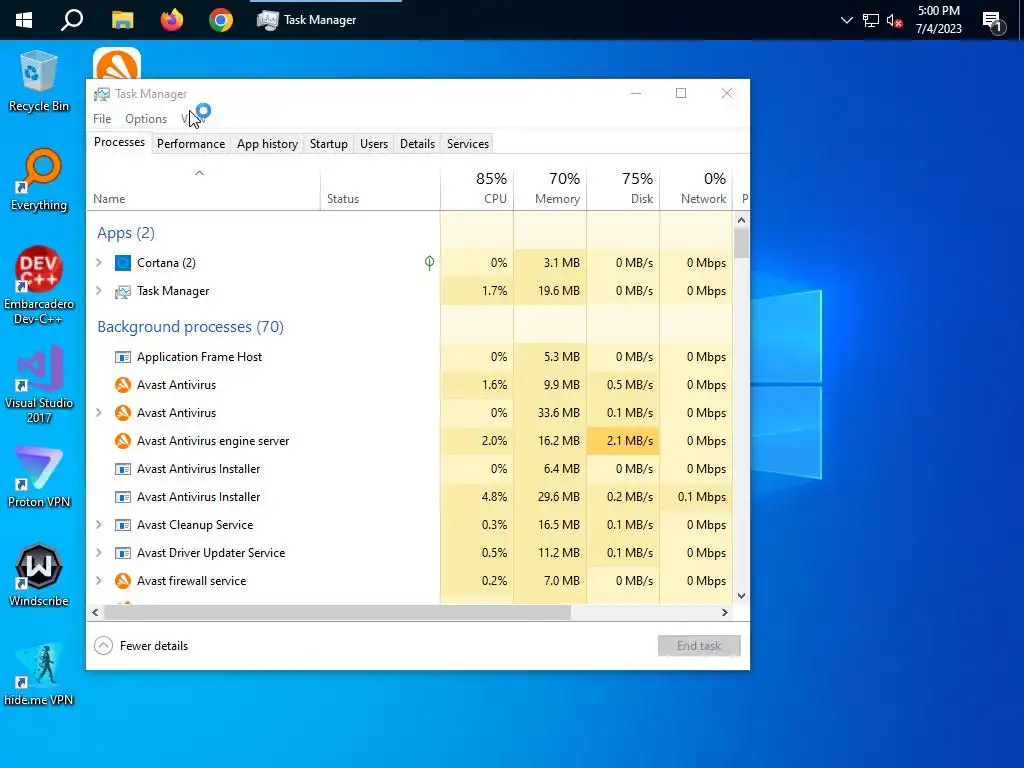The image size is (1024, 768).
Task: Sort by the 70% Memory column
Action: tap(550, 189)
